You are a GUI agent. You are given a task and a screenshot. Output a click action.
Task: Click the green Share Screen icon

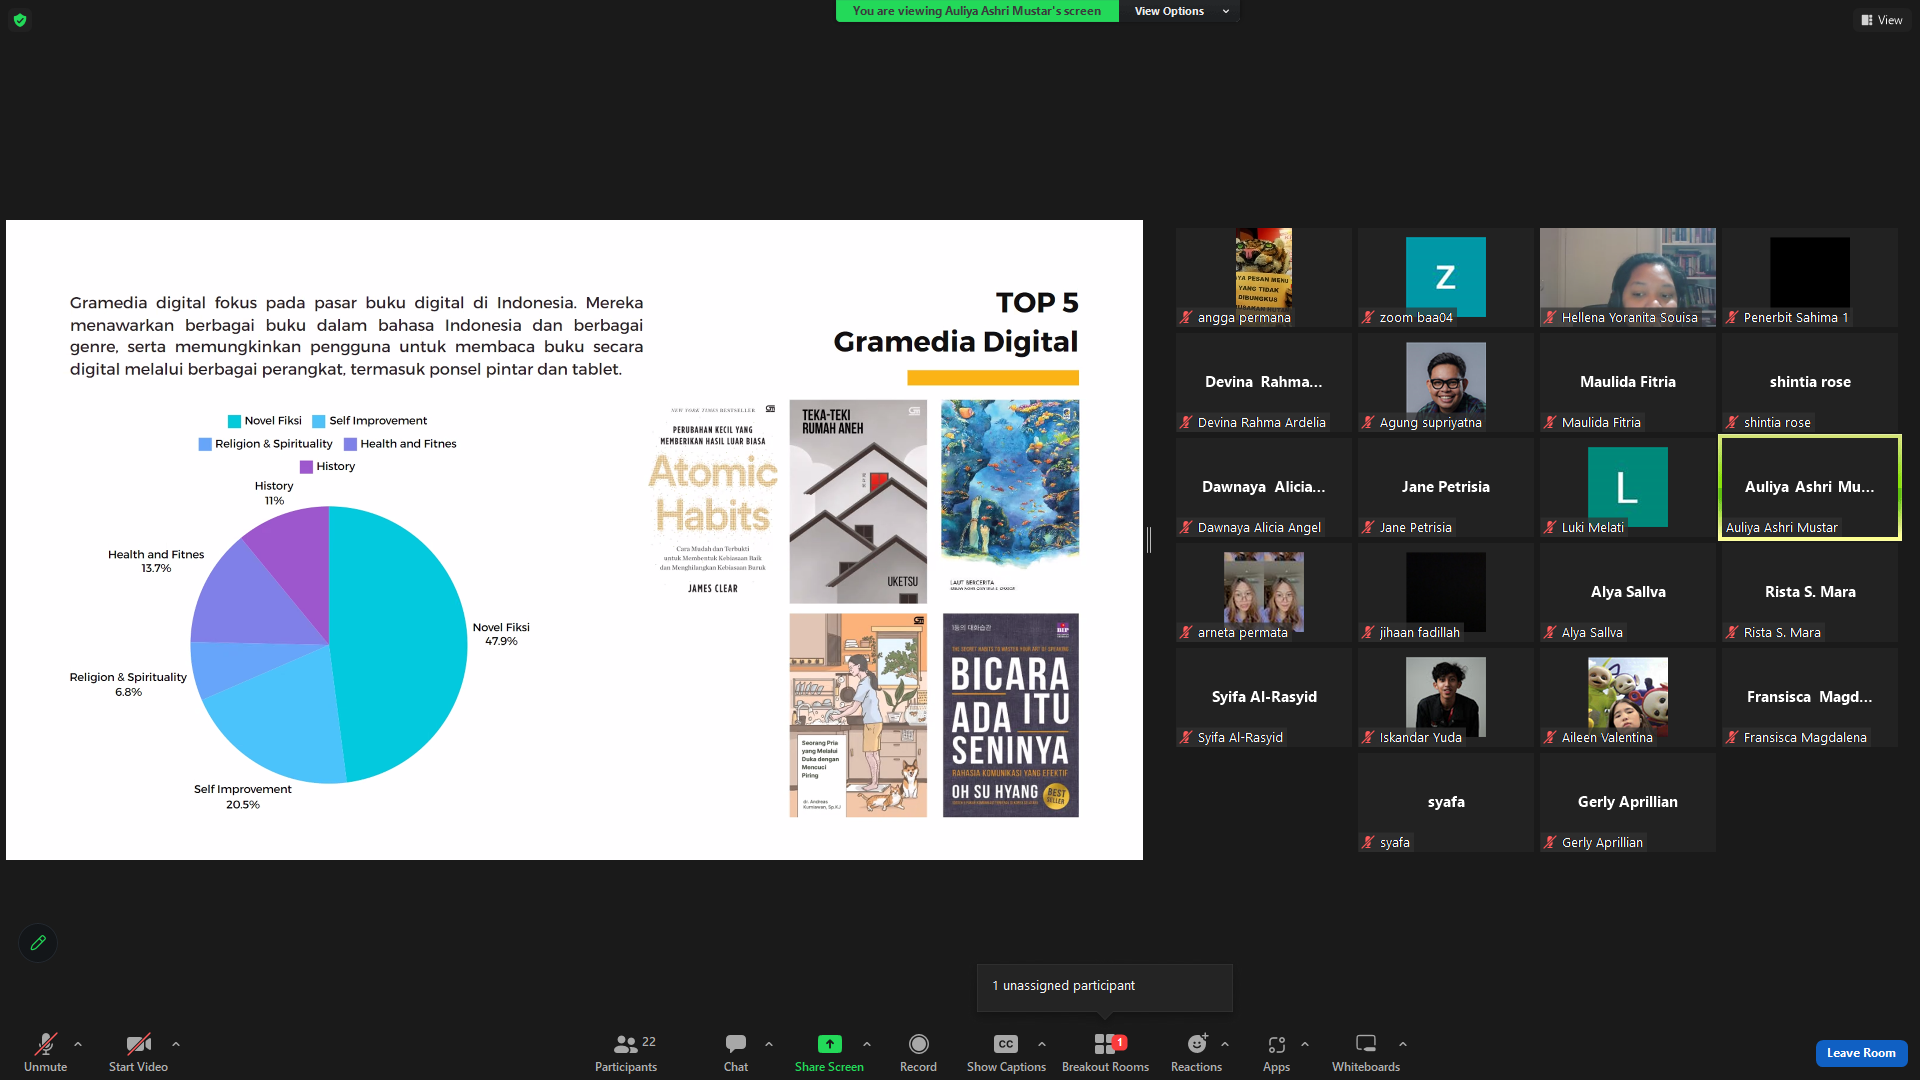pos(829,1044)
